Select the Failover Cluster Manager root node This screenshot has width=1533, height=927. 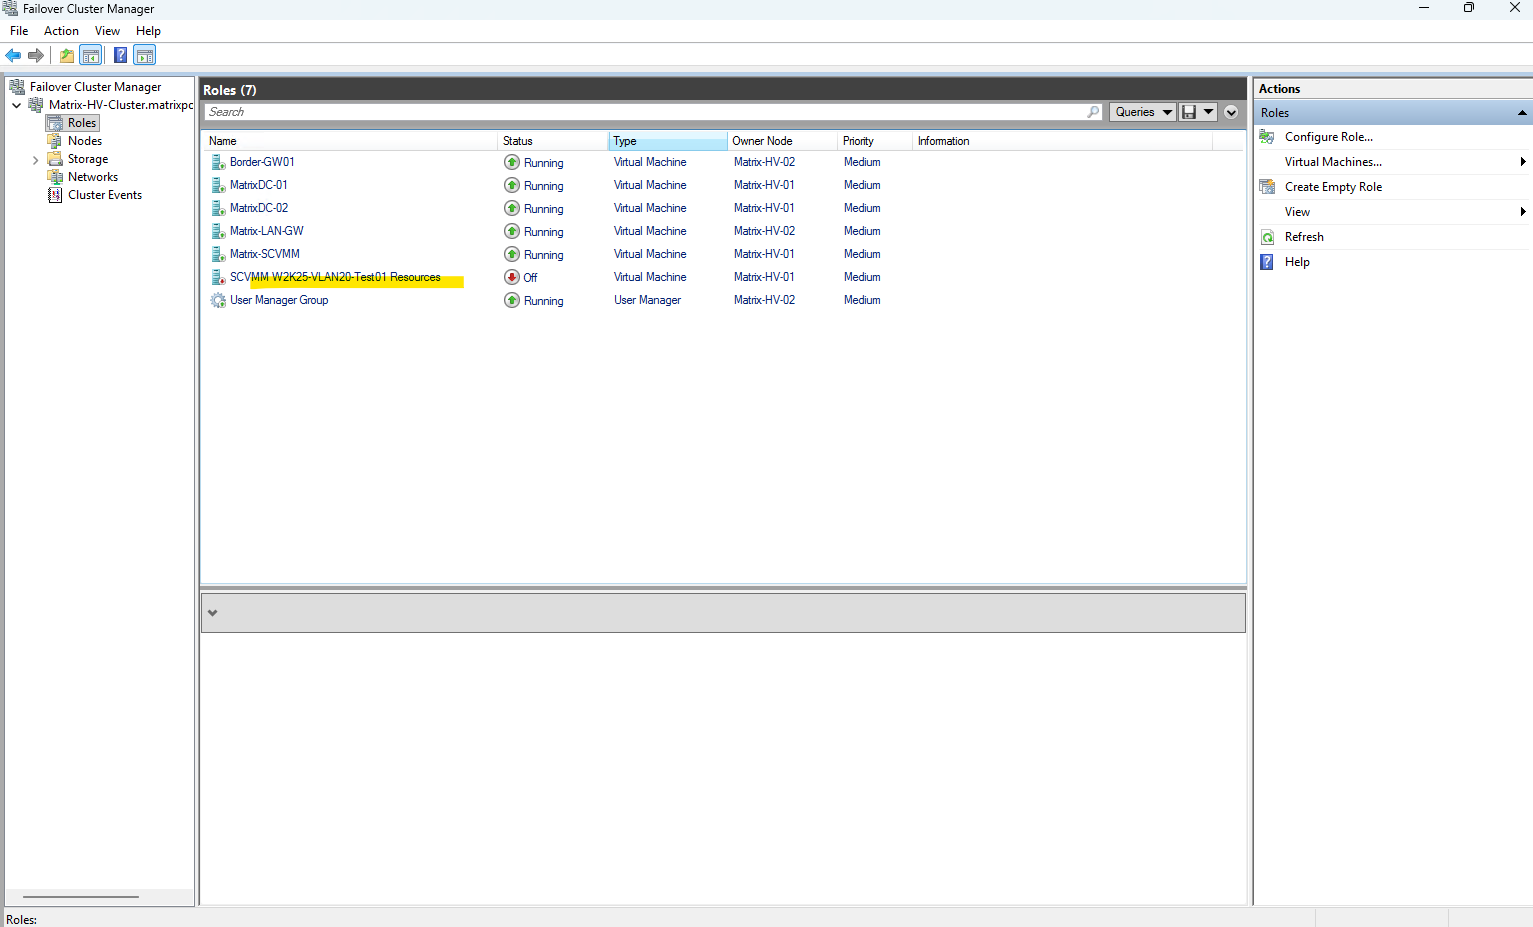coord(95,87)
